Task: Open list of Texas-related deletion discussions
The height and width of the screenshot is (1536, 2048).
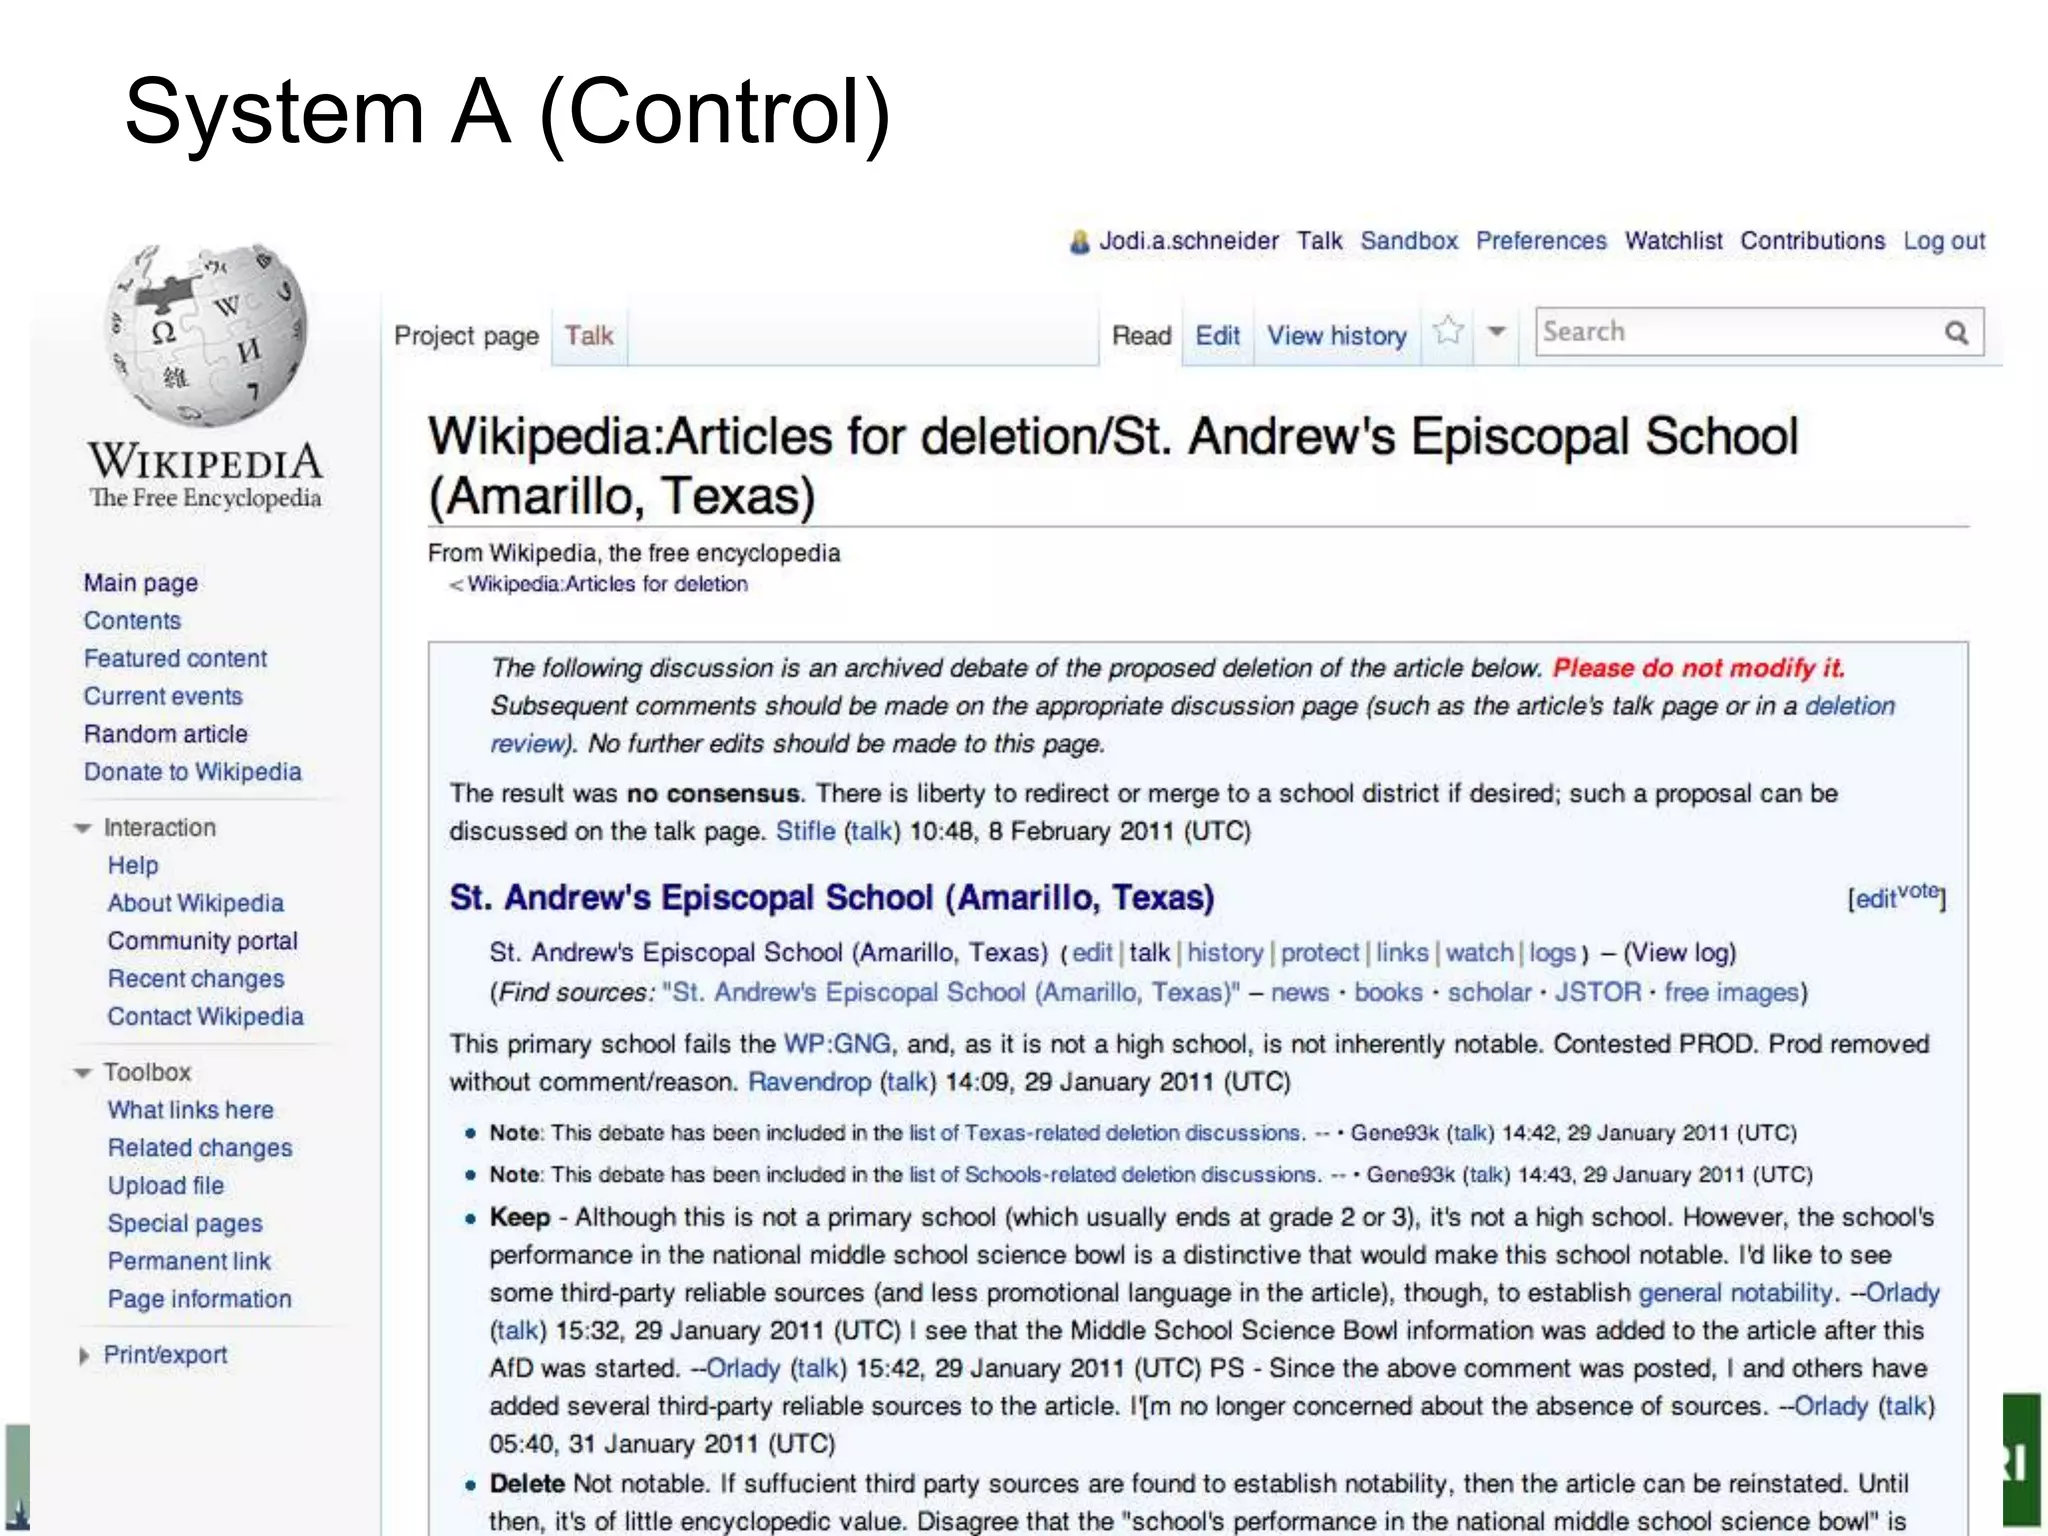Action: click(x=1106, y=1134)
